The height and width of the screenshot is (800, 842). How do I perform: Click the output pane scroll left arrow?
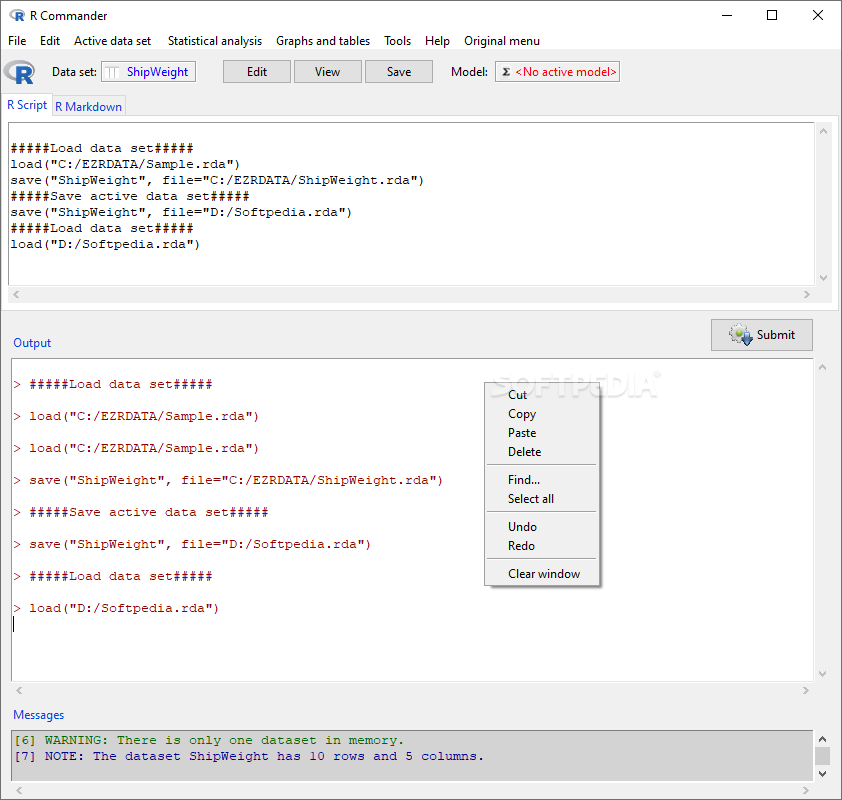[x=19, y=690]
